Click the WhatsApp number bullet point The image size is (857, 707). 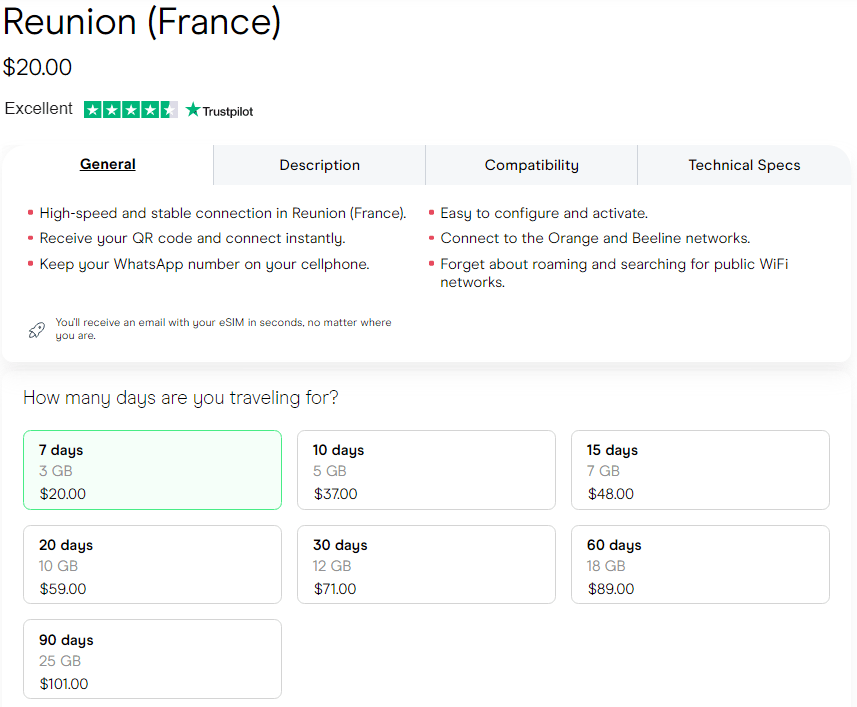point(204,264)
